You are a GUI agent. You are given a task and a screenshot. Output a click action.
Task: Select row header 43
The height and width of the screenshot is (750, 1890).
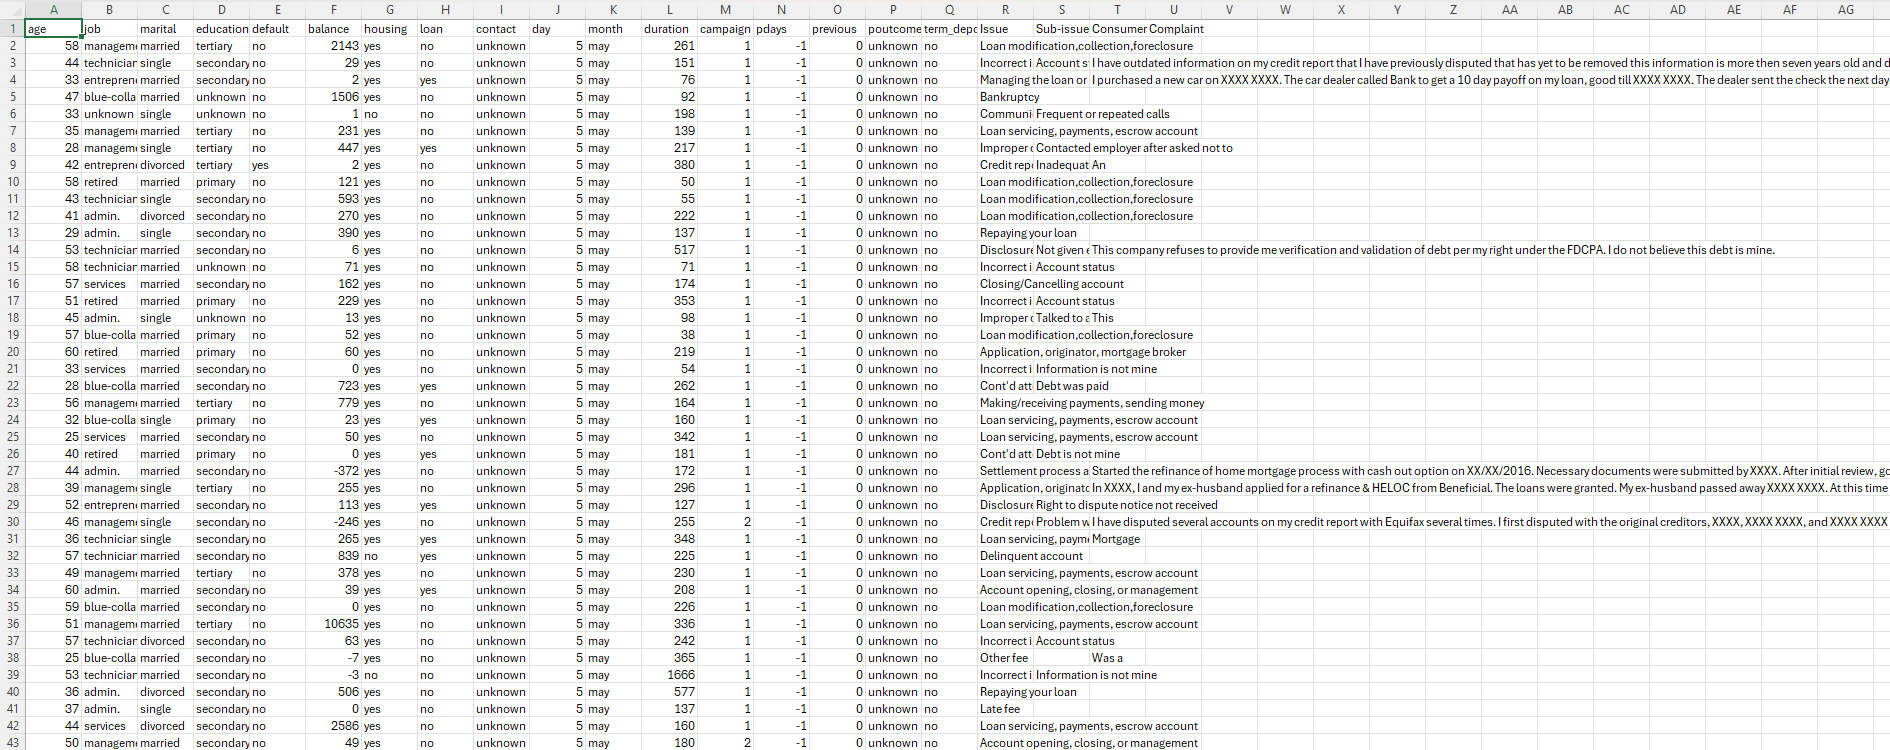tap(13, 743)
